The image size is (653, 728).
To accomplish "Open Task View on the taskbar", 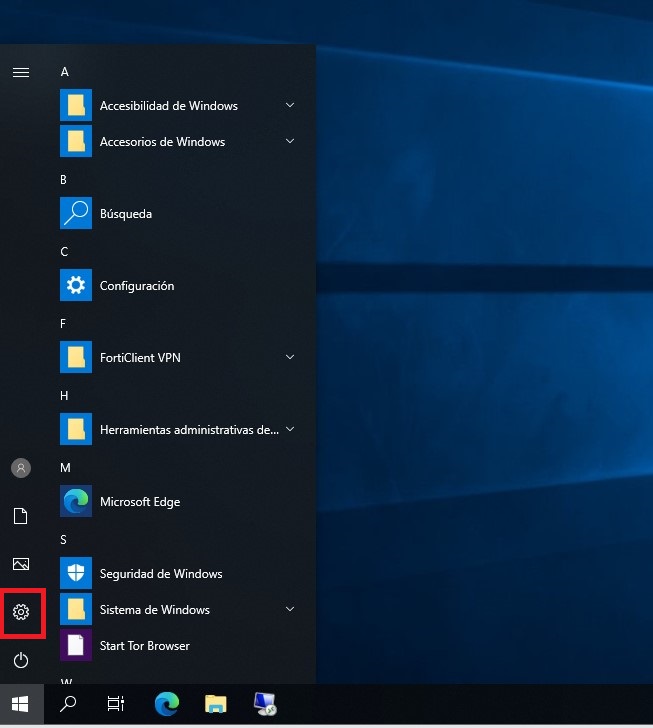I will pyautogui.click(x=116, y=704).
